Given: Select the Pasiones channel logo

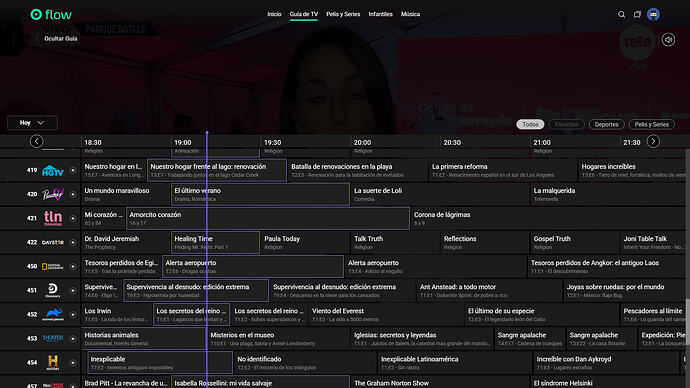Looking at the screenshot, I should [53, 194].
